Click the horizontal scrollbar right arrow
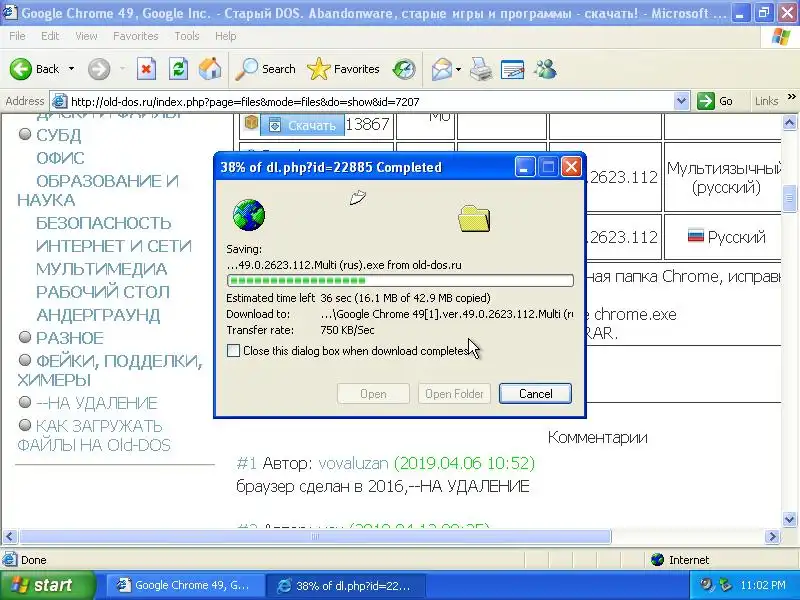Viewport: 800px width, 600px height. click(773, 536)
